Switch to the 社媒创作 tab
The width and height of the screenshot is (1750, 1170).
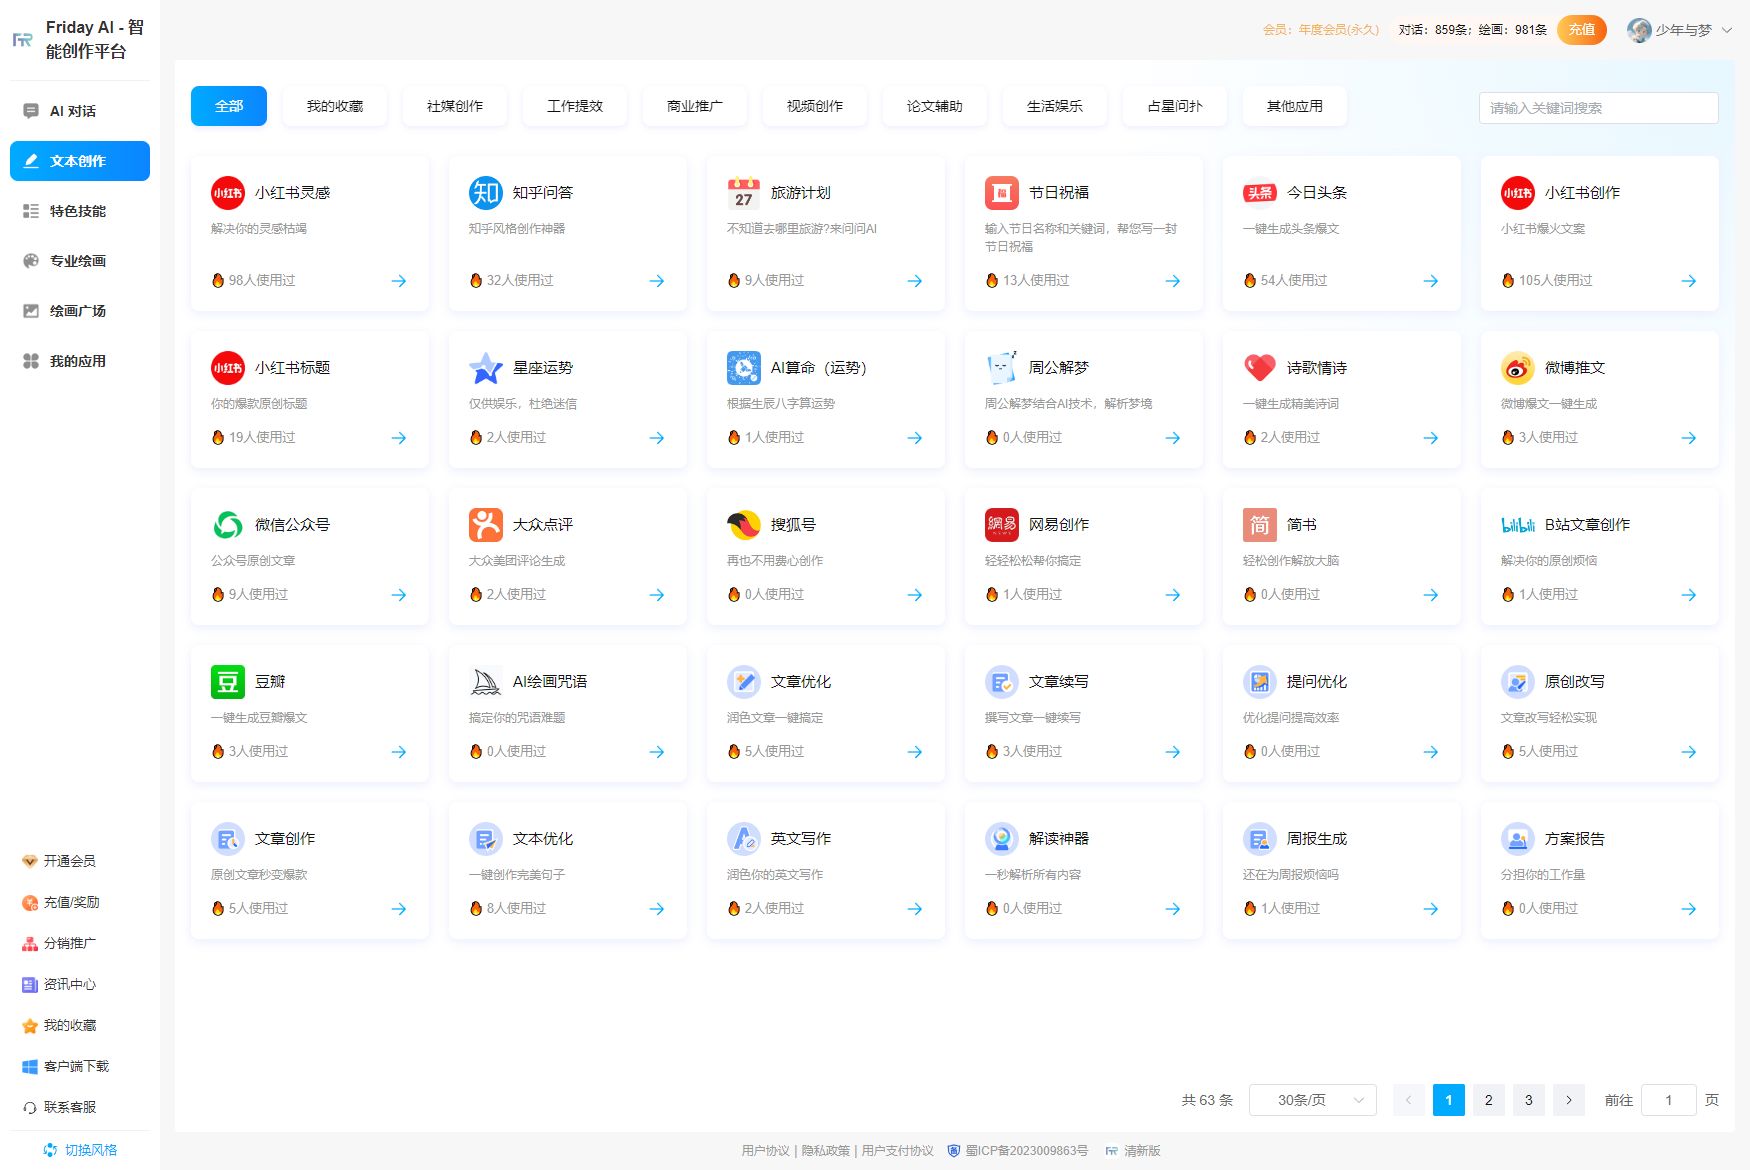(x=455, y=106)
